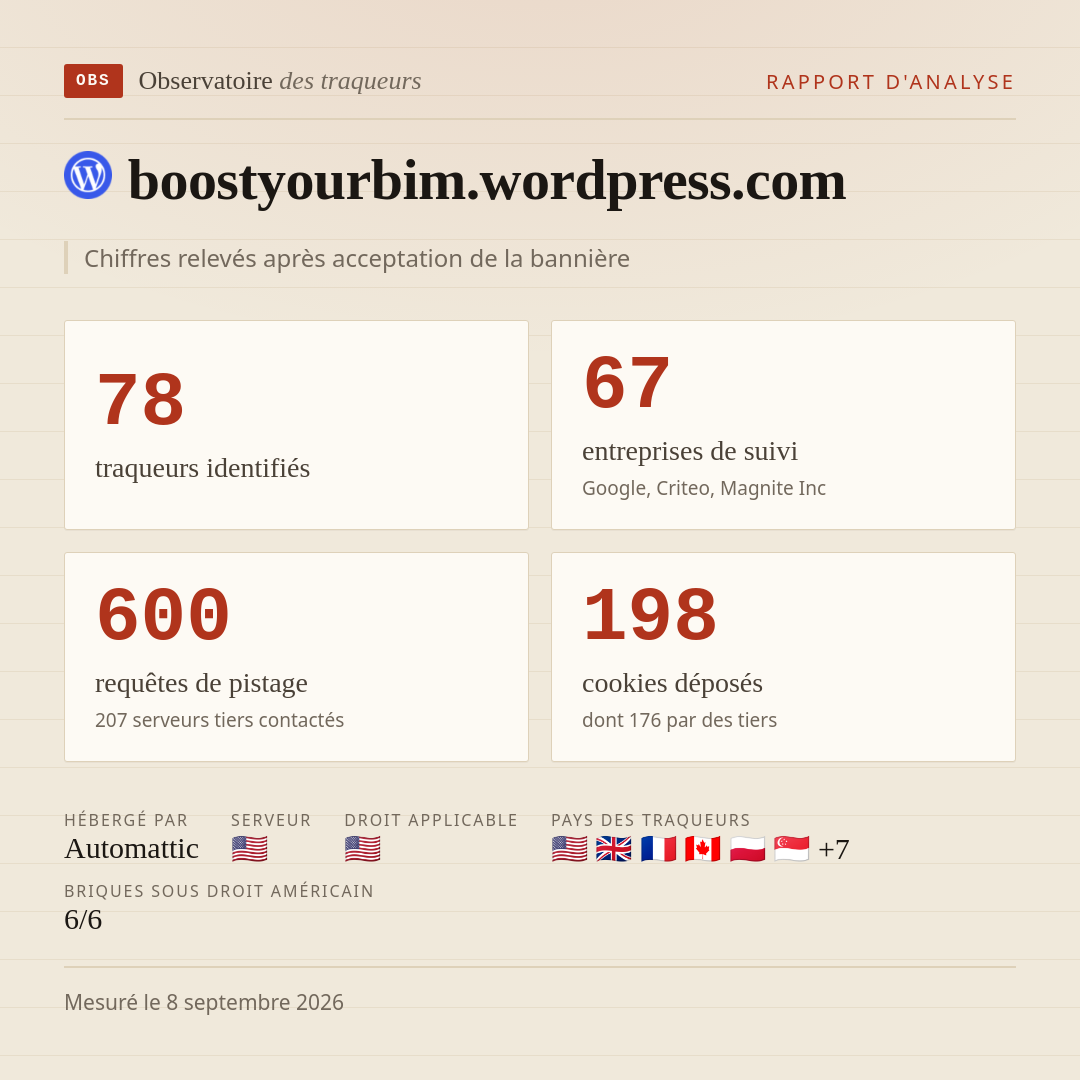Click the entreprises de suivi label
The height and width of the screenshot is (1080, 1080).
coord(689,451)
